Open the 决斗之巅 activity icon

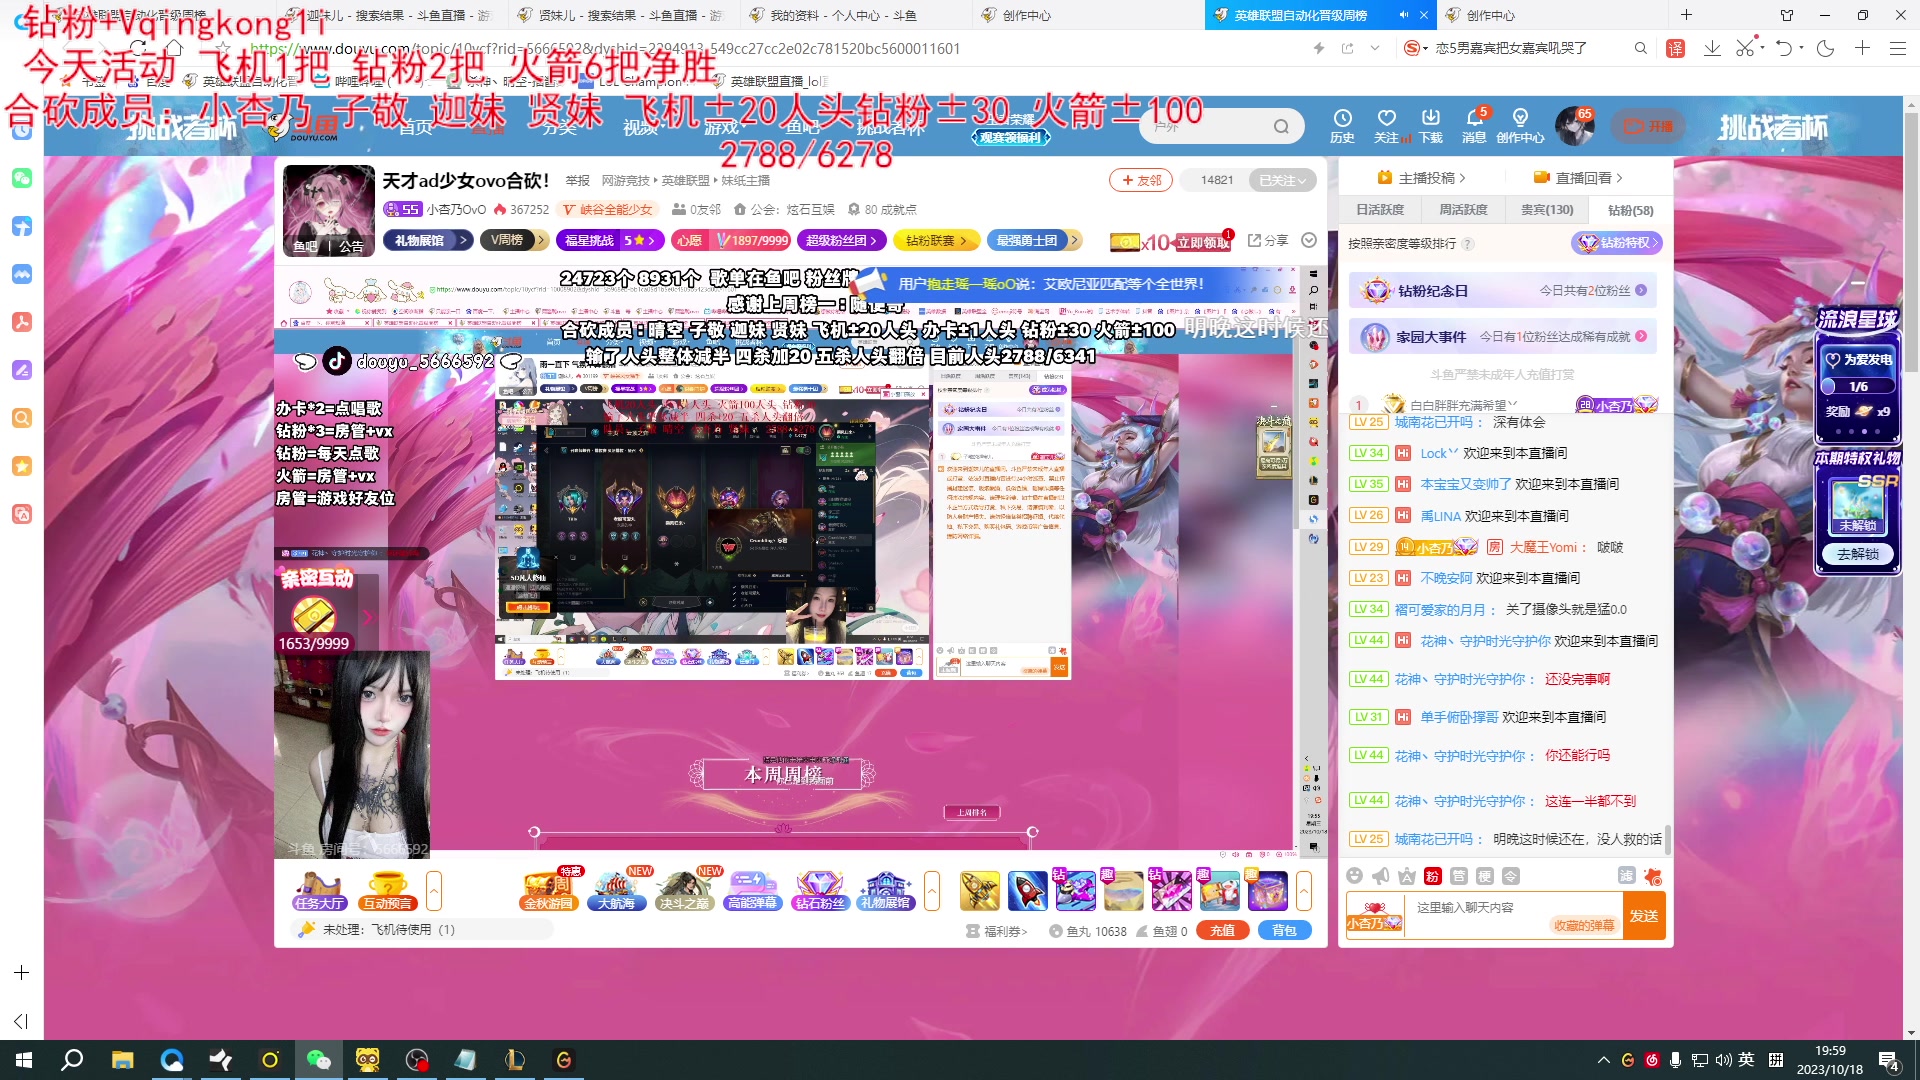685,890
